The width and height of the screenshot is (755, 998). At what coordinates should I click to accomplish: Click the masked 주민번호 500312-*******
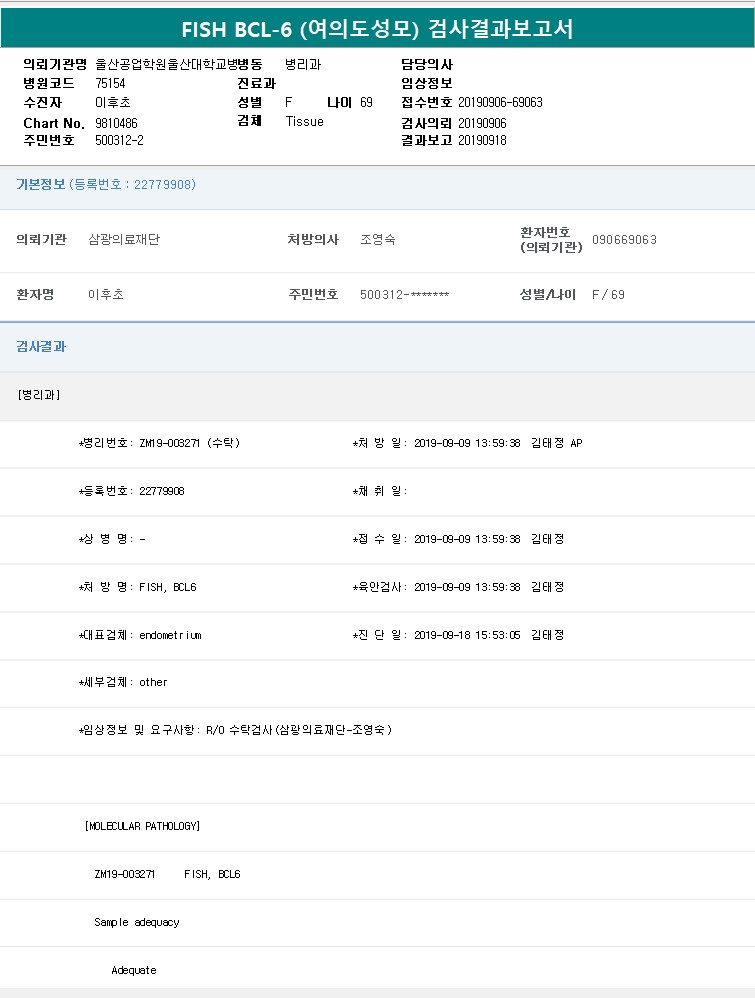(x=404, y=295)
